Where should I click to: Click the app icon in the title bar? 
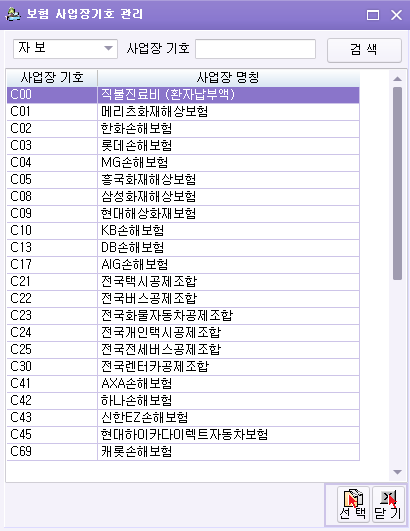[13, 15]
